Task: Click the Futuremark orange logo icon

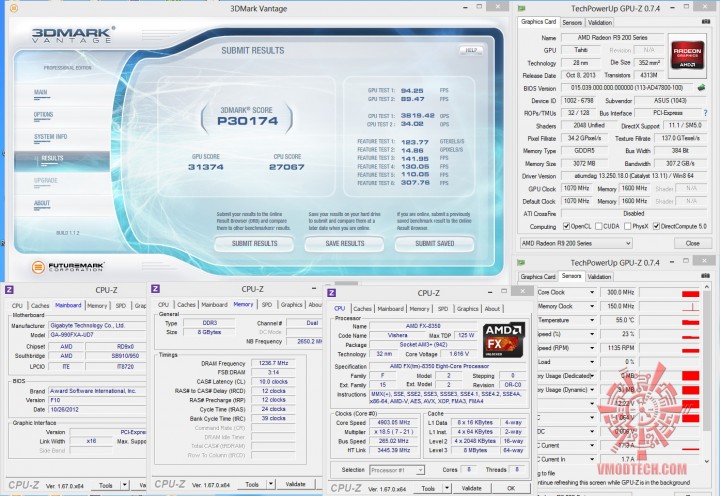Action: tap(38, 266)
